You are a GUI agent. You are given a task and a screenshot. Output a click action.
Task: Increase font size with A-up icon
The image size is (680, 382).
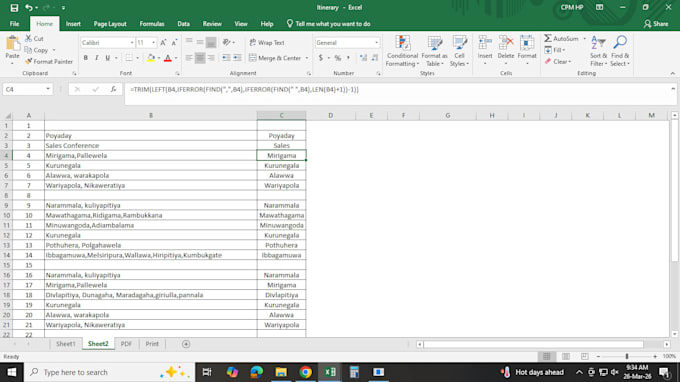pos(163,42)
